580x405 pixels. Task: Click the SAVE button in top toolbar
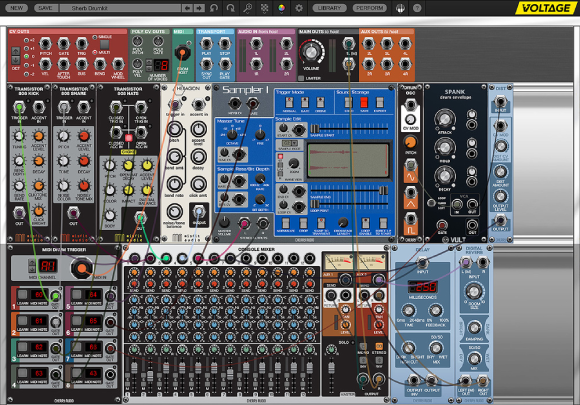pyautogui.click(x=45, y=8)
